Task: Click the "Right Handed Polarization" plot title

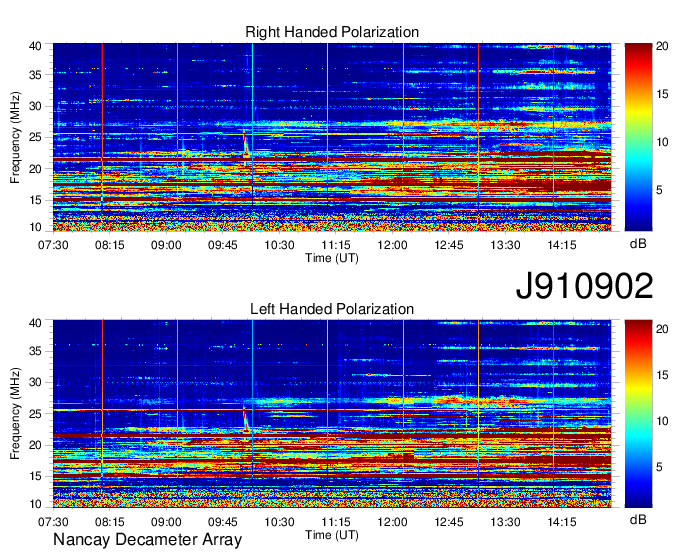Action: (332, 32)
